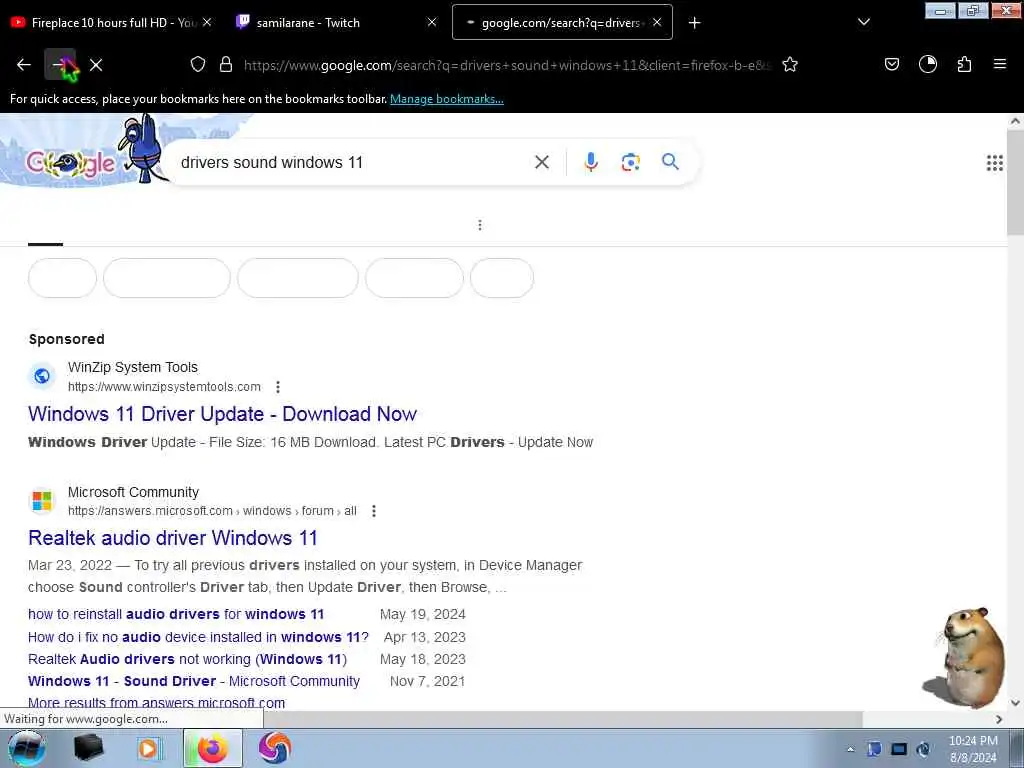The height and width of the screenshot is (768, 1024).
Task: Open the more options dots below search bar
Action: point(480,225)
